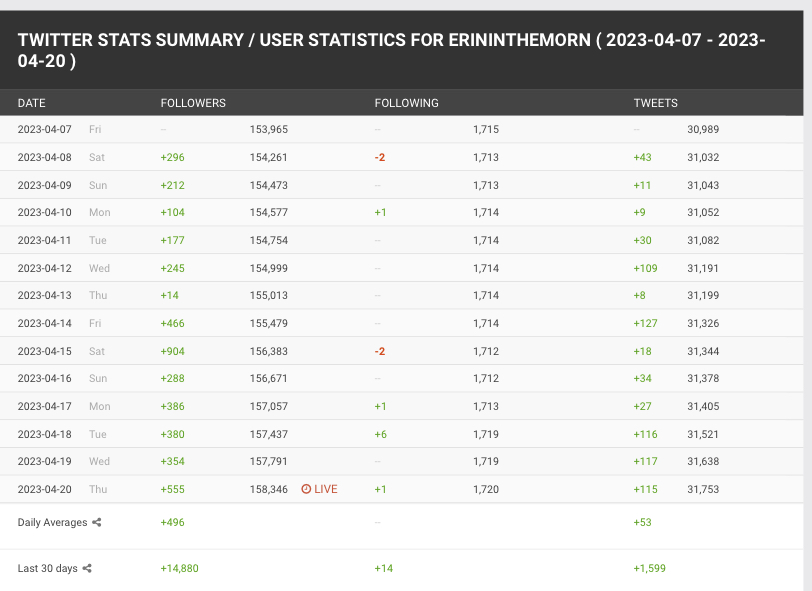Select the date 2023-04-11
The image size is (812, 591).
[x=45, y=240]
